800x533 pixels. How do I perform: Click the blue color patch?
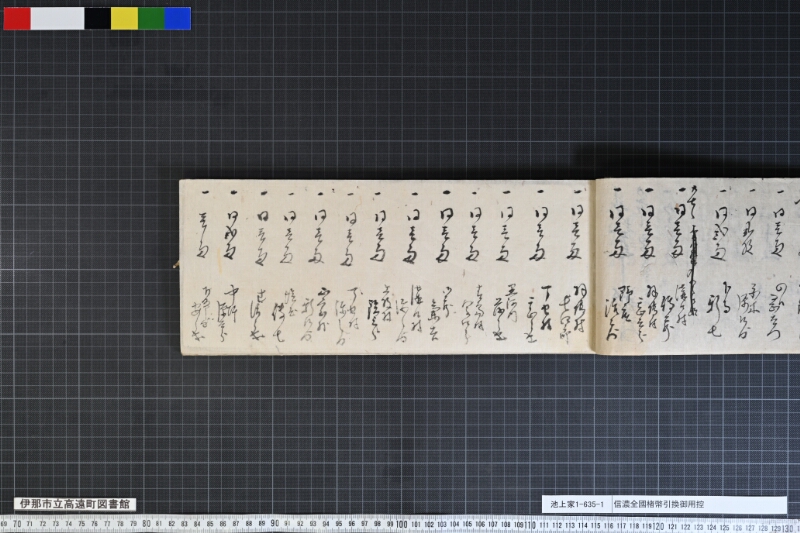coord(178,18)
